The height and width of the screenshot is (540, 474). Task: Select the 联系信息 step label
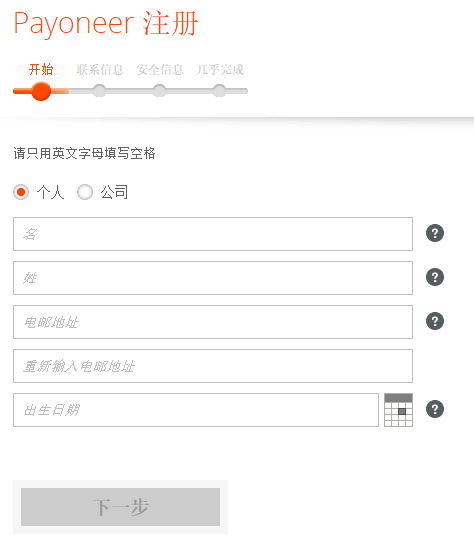(100, 70)
